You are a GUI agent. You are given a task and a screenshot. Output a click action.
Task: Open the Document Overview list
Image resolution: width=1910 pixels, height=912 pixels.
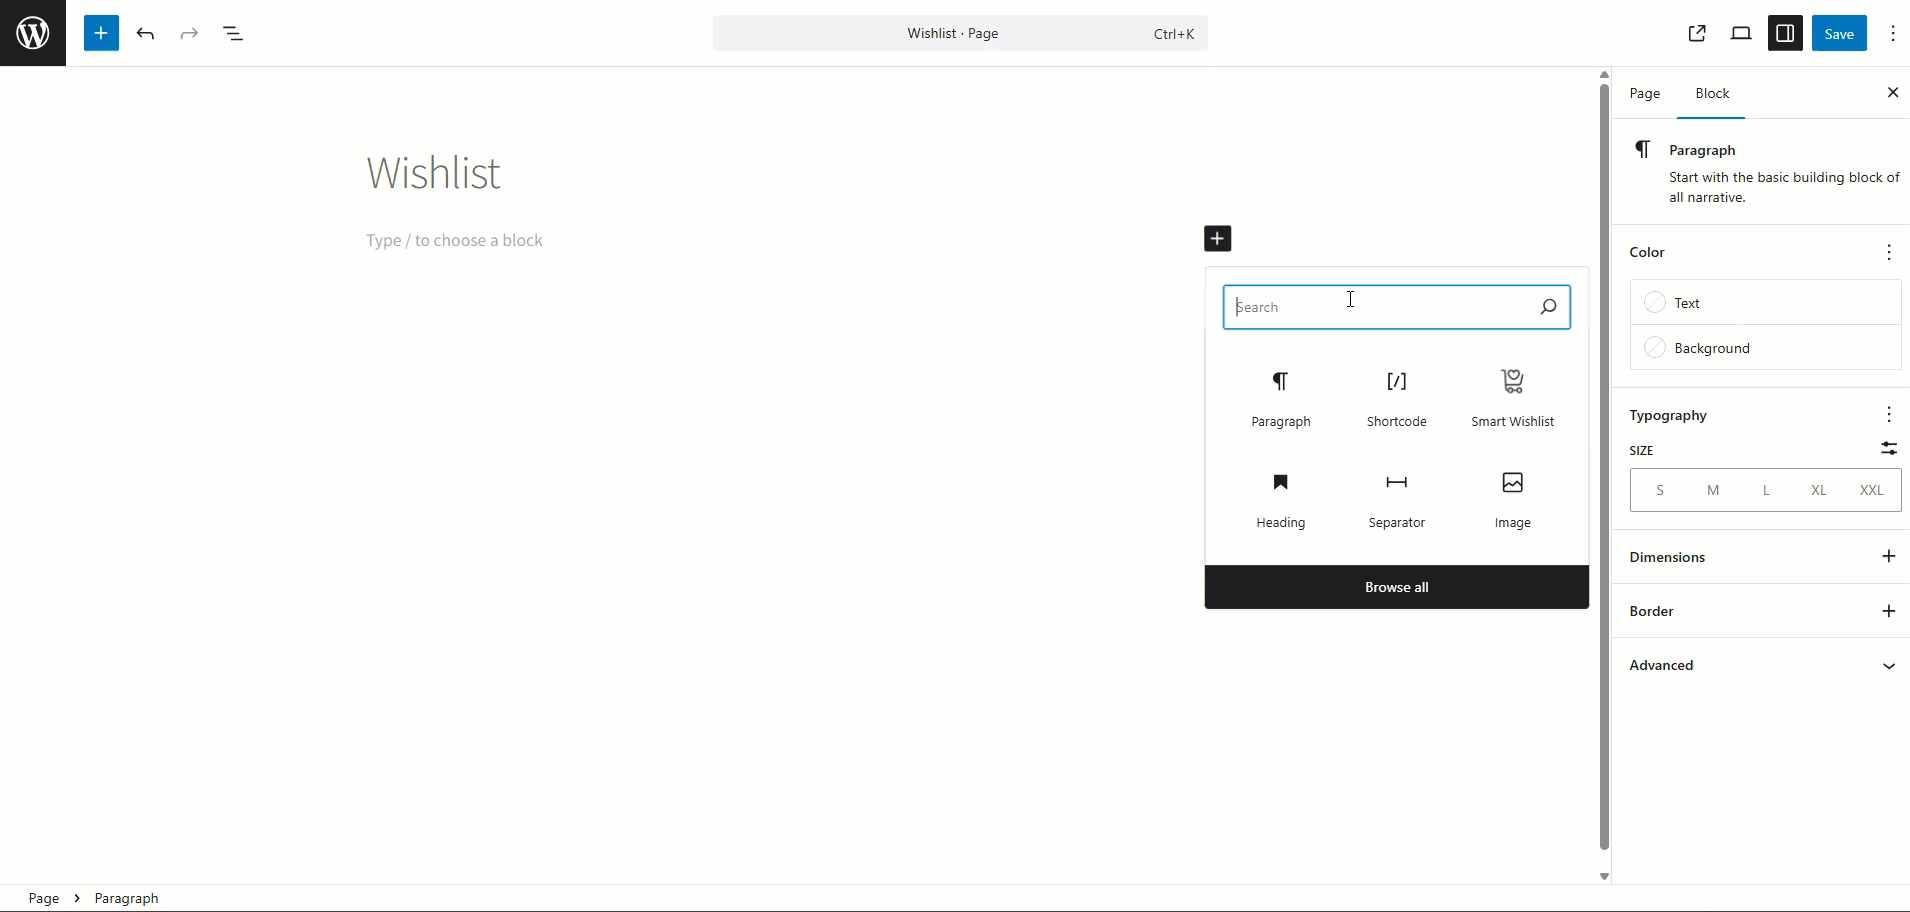tap(233, 34)
